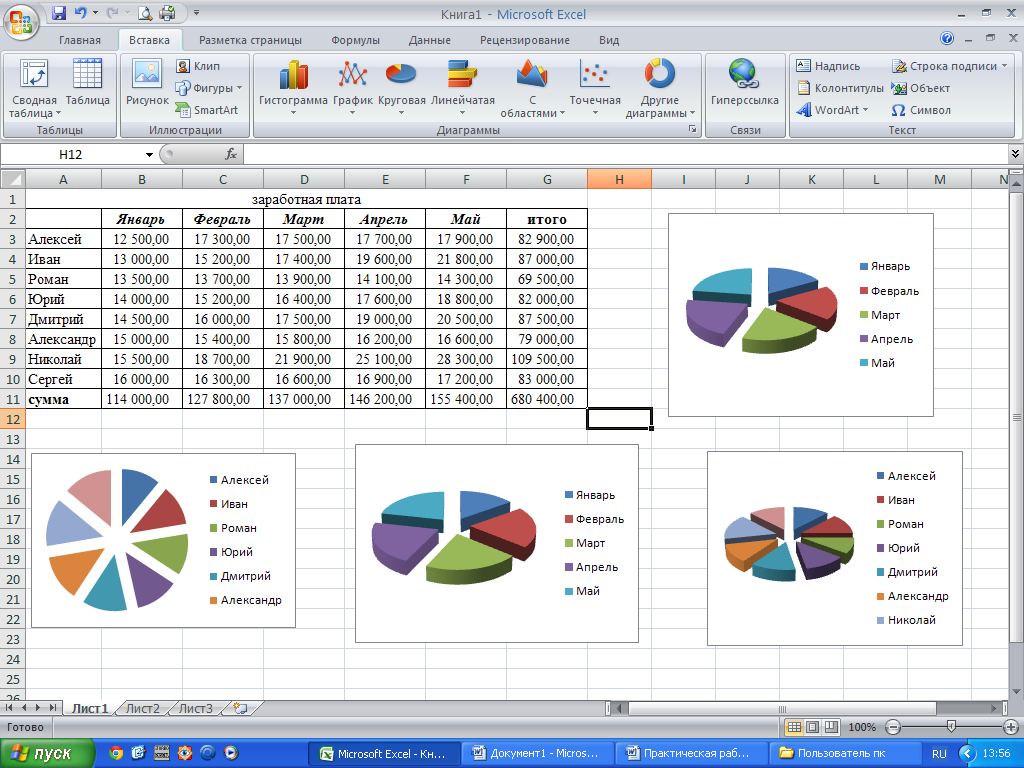Open Пользователь пк folder taskbar button
The image size is (1024, 768).
tap(844, 754)
